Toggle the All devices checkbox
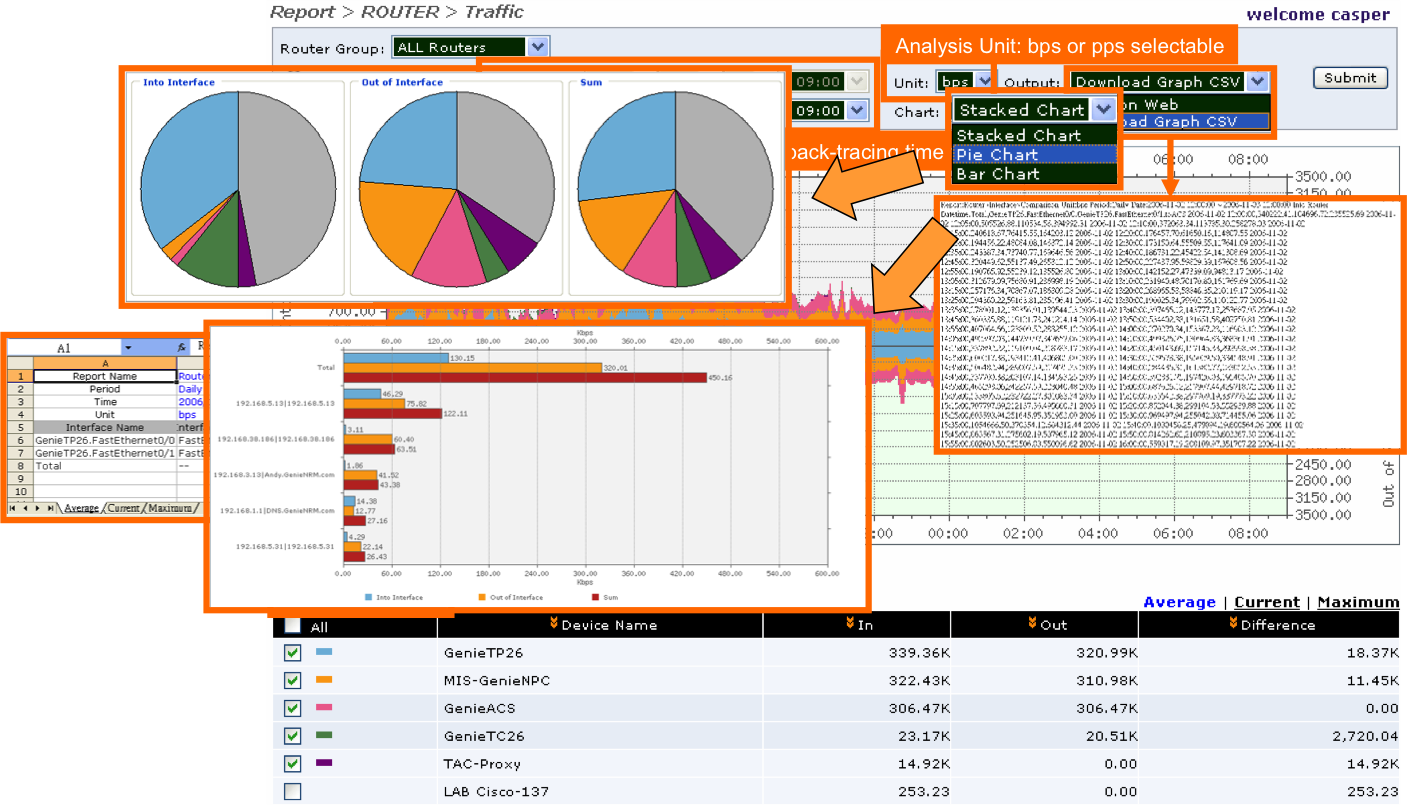This screenshot has width=1425, height=805. point(292,625)
